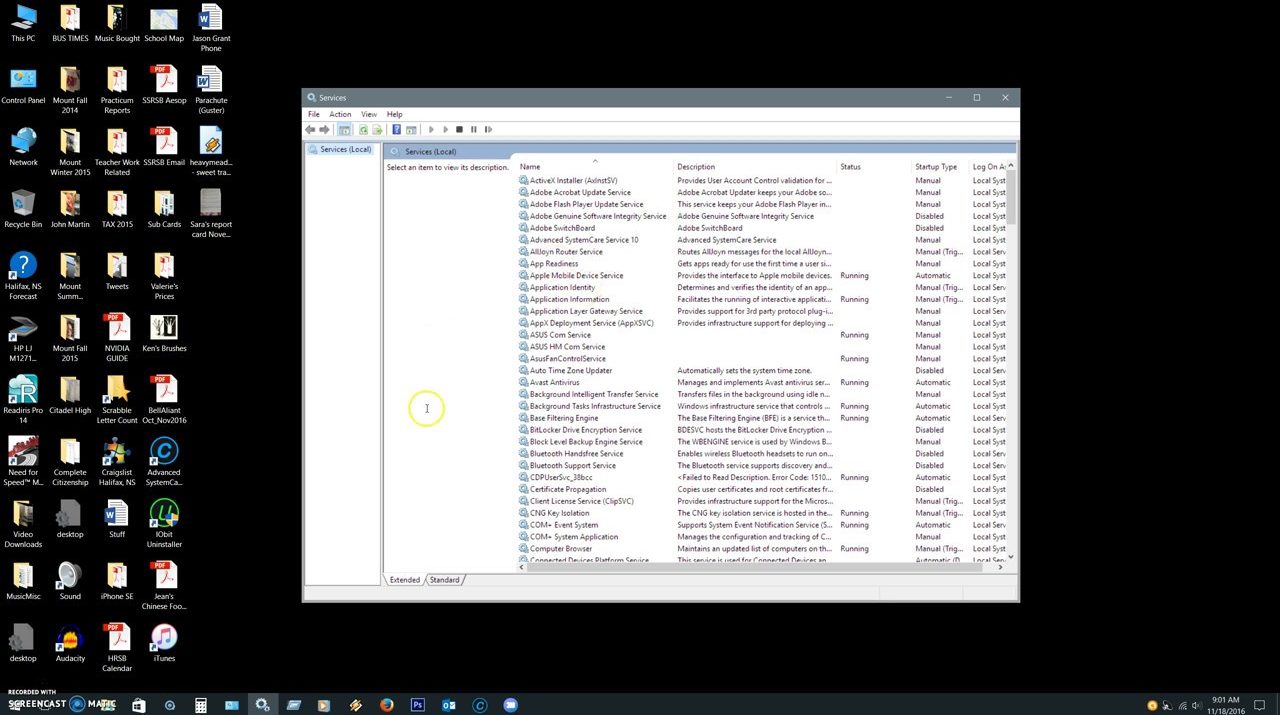Open the Action menu
The image size is (1280, 715).
click(340, 114)
